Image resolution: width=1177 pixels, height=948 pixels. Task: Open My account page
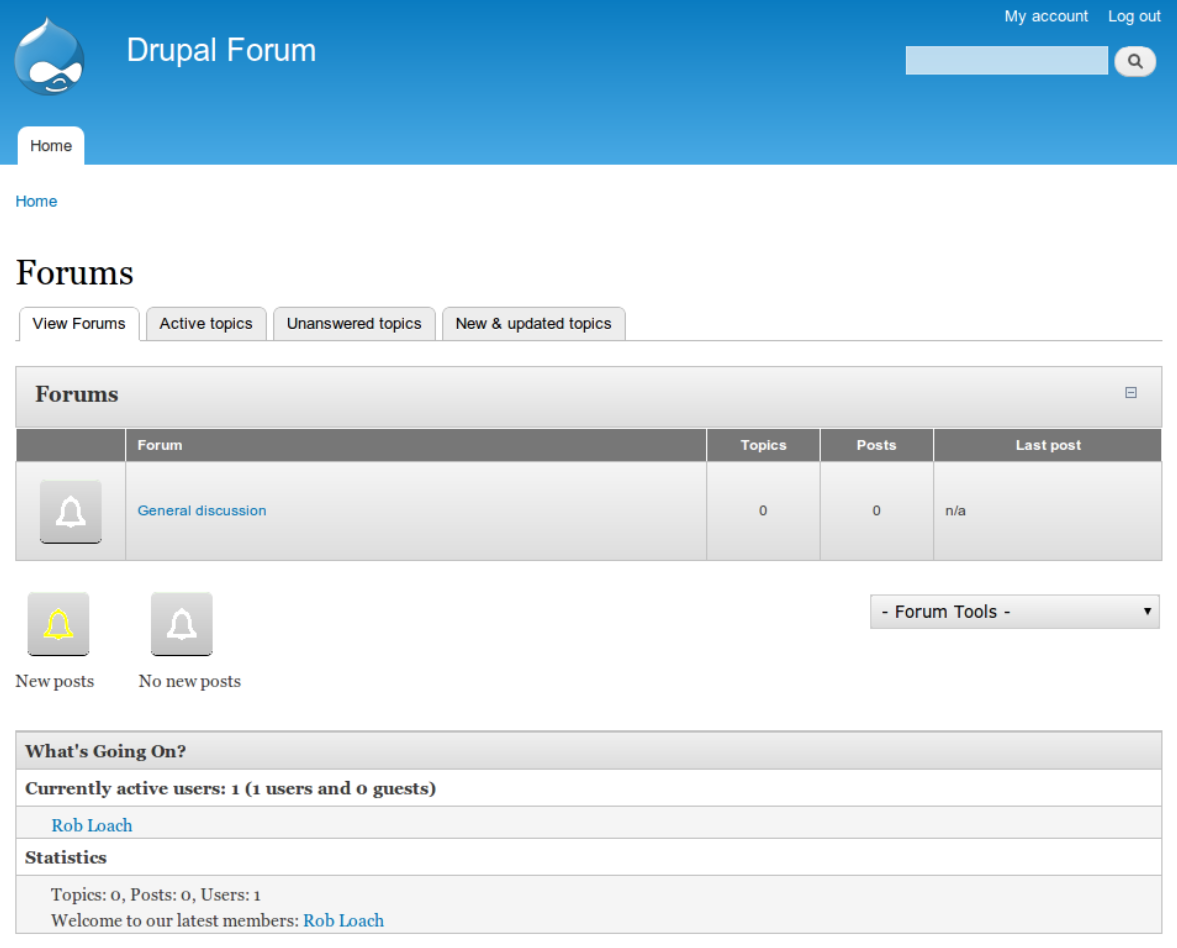(x=1046, y=16)
